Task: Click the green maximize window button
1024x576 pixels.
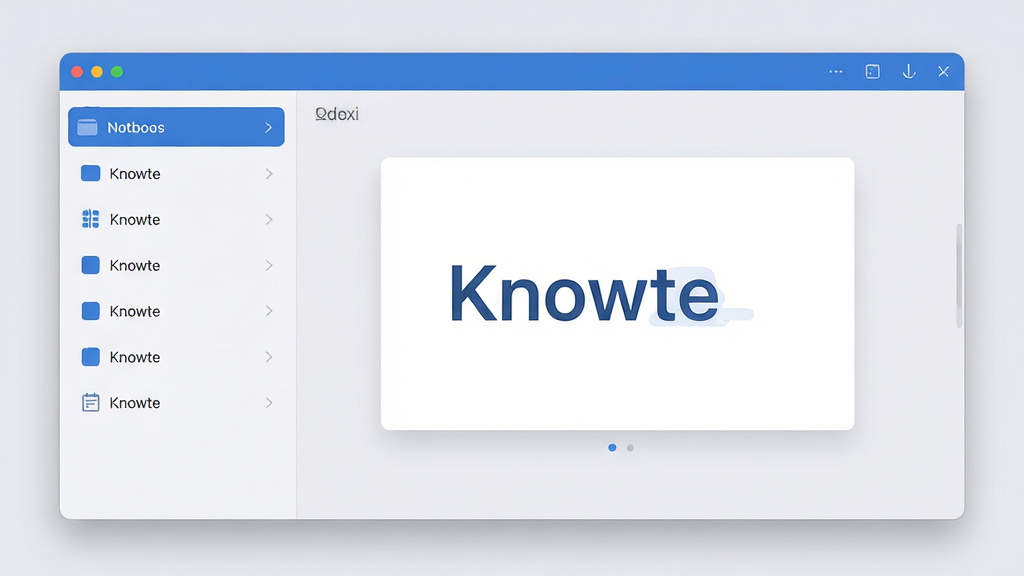Action: tap(117, 72)
